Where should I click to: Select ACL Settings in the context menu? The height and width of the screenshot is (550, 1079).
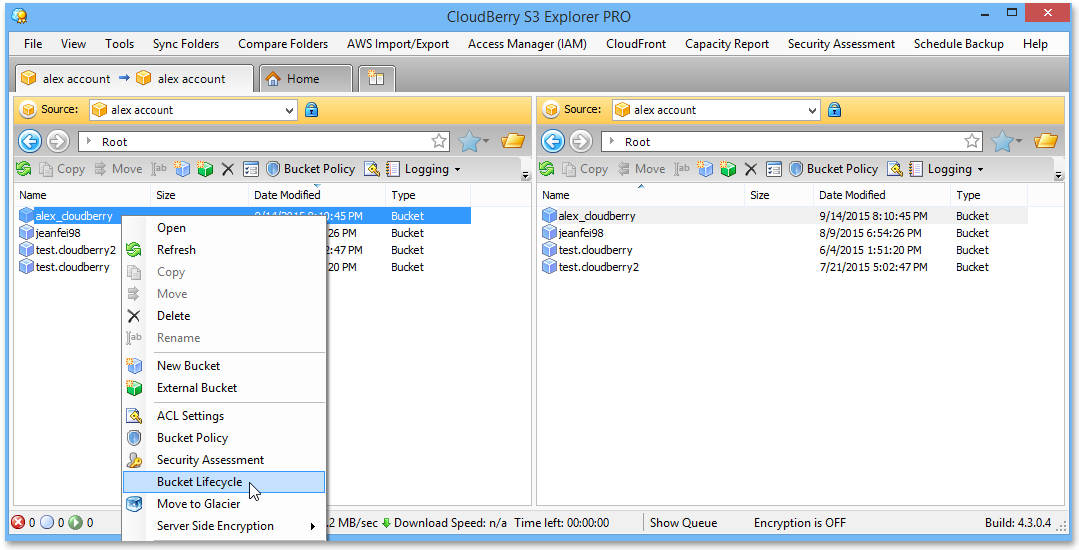[224, 416]
